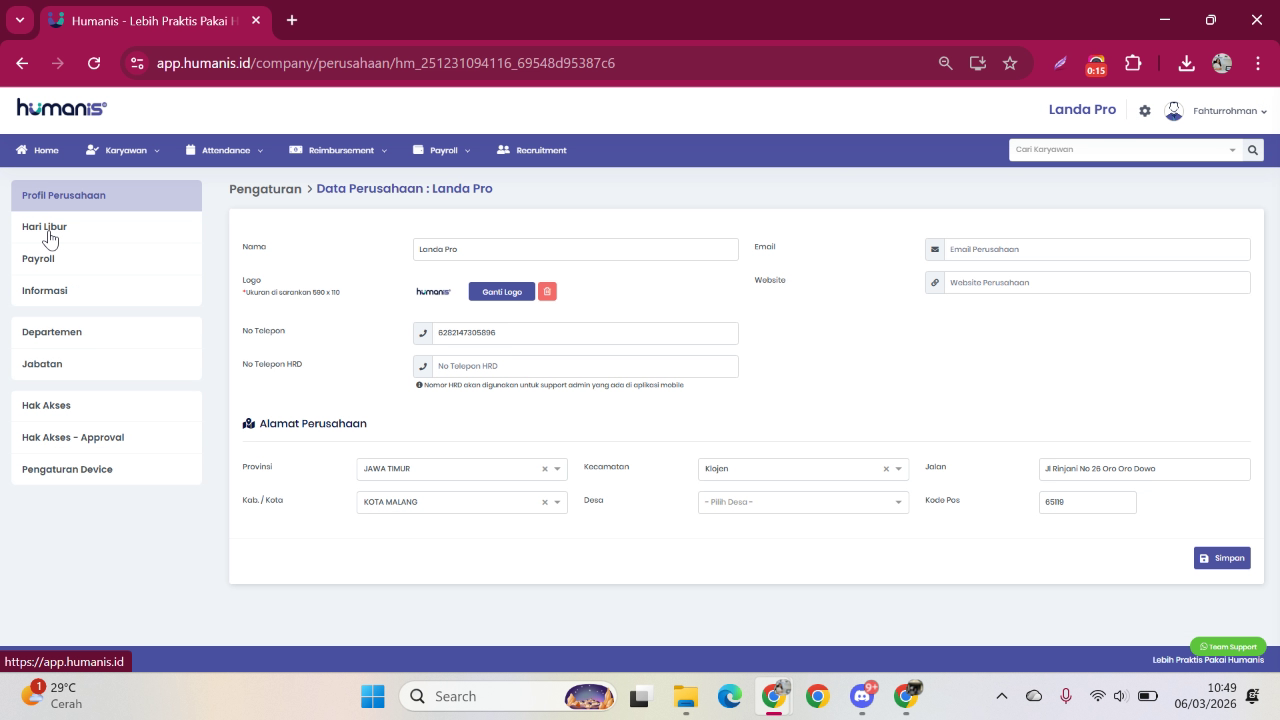Delete the company logo with red trash button
Screen dimensions: 1280x720
pyautogui.click(x=547, y=291)
